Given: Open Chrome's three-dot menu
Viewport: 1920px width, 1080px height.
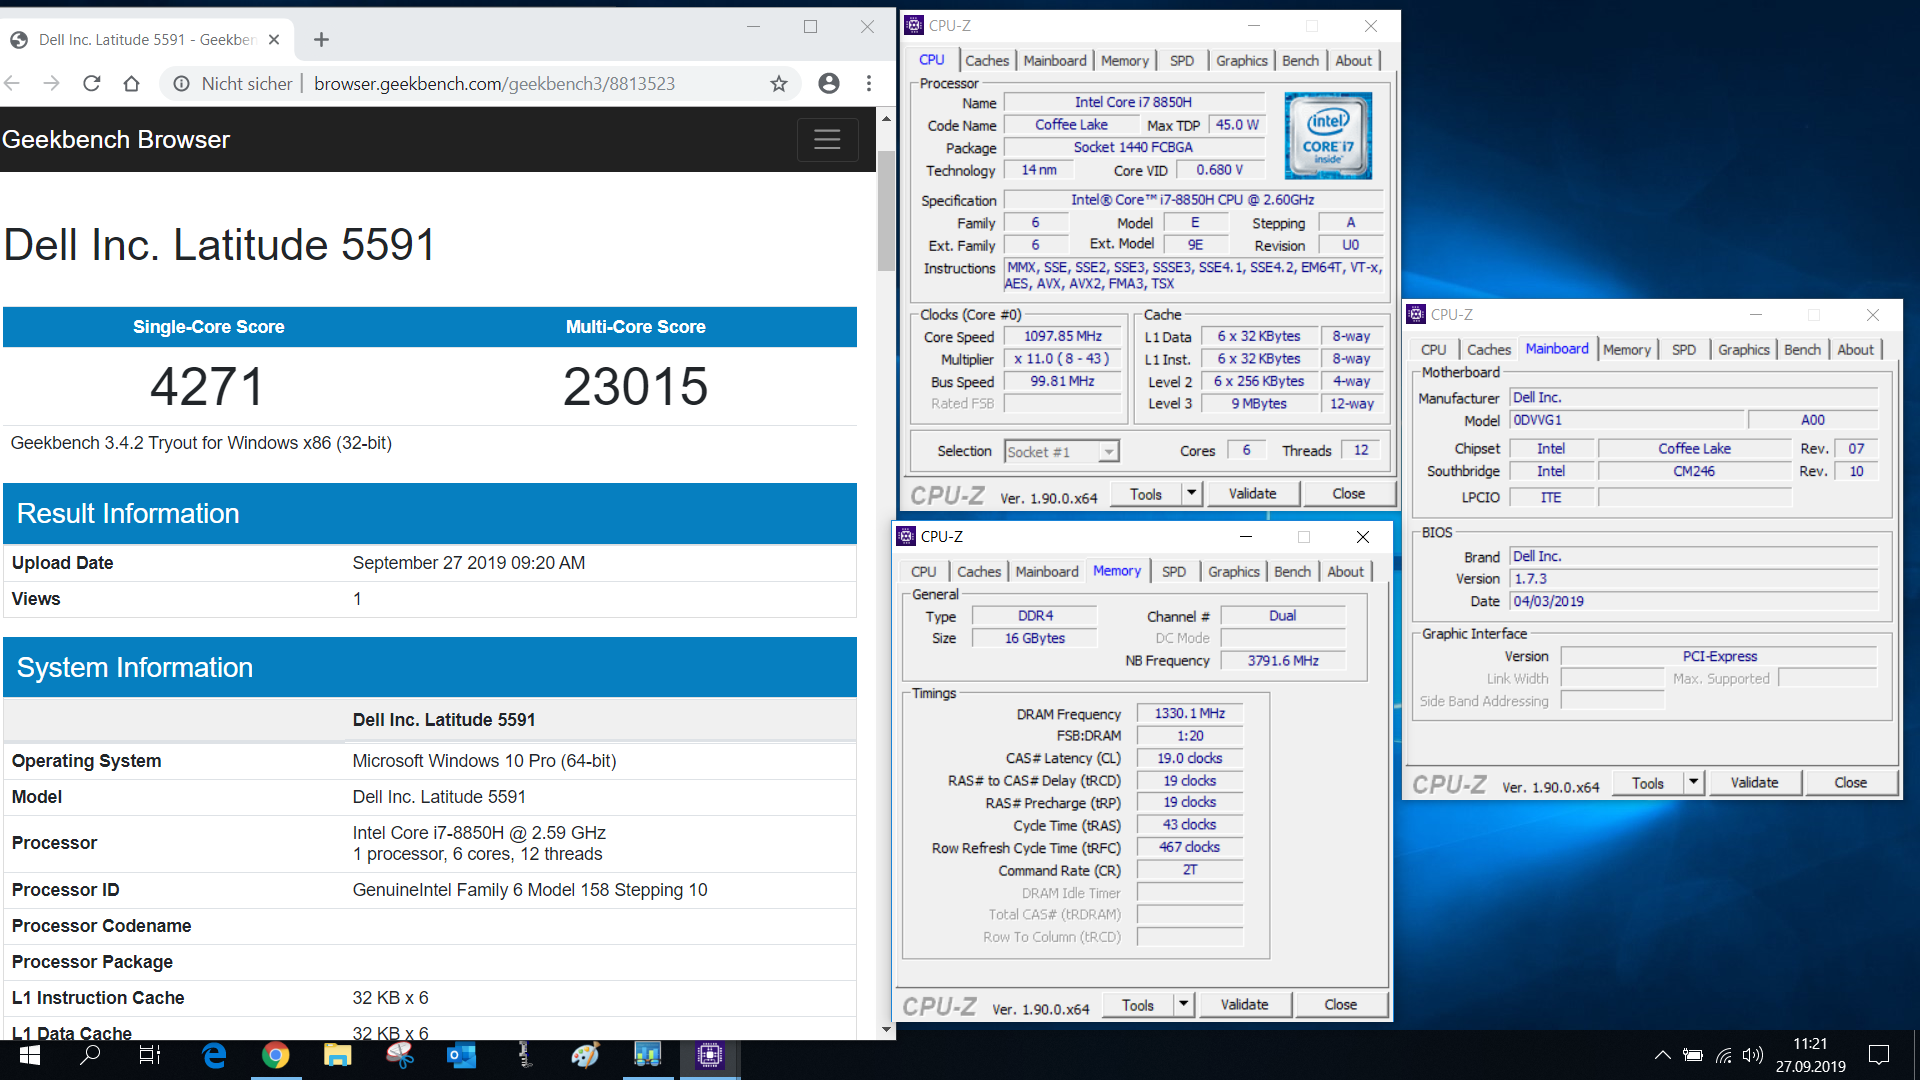Looking at the screenshot, I should click(x=869, y=84).
